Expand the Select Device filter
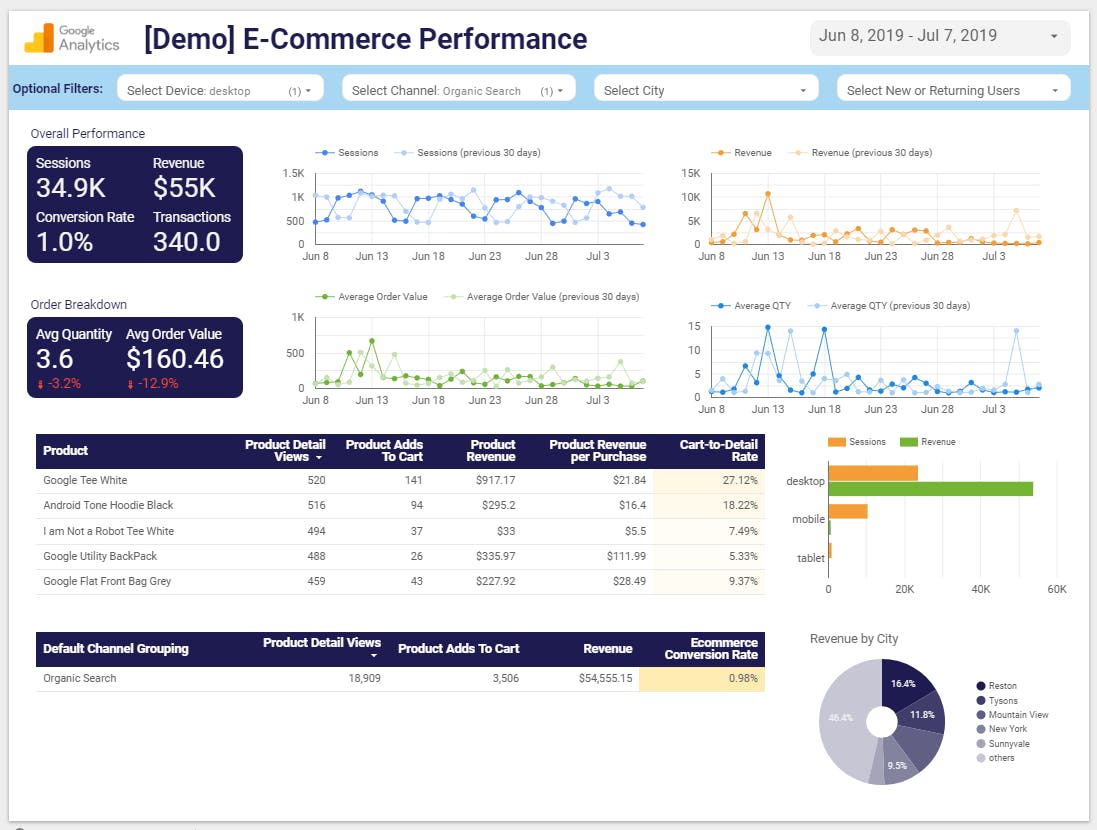Viewport: 1097px width, 830px height. [220, 90]
